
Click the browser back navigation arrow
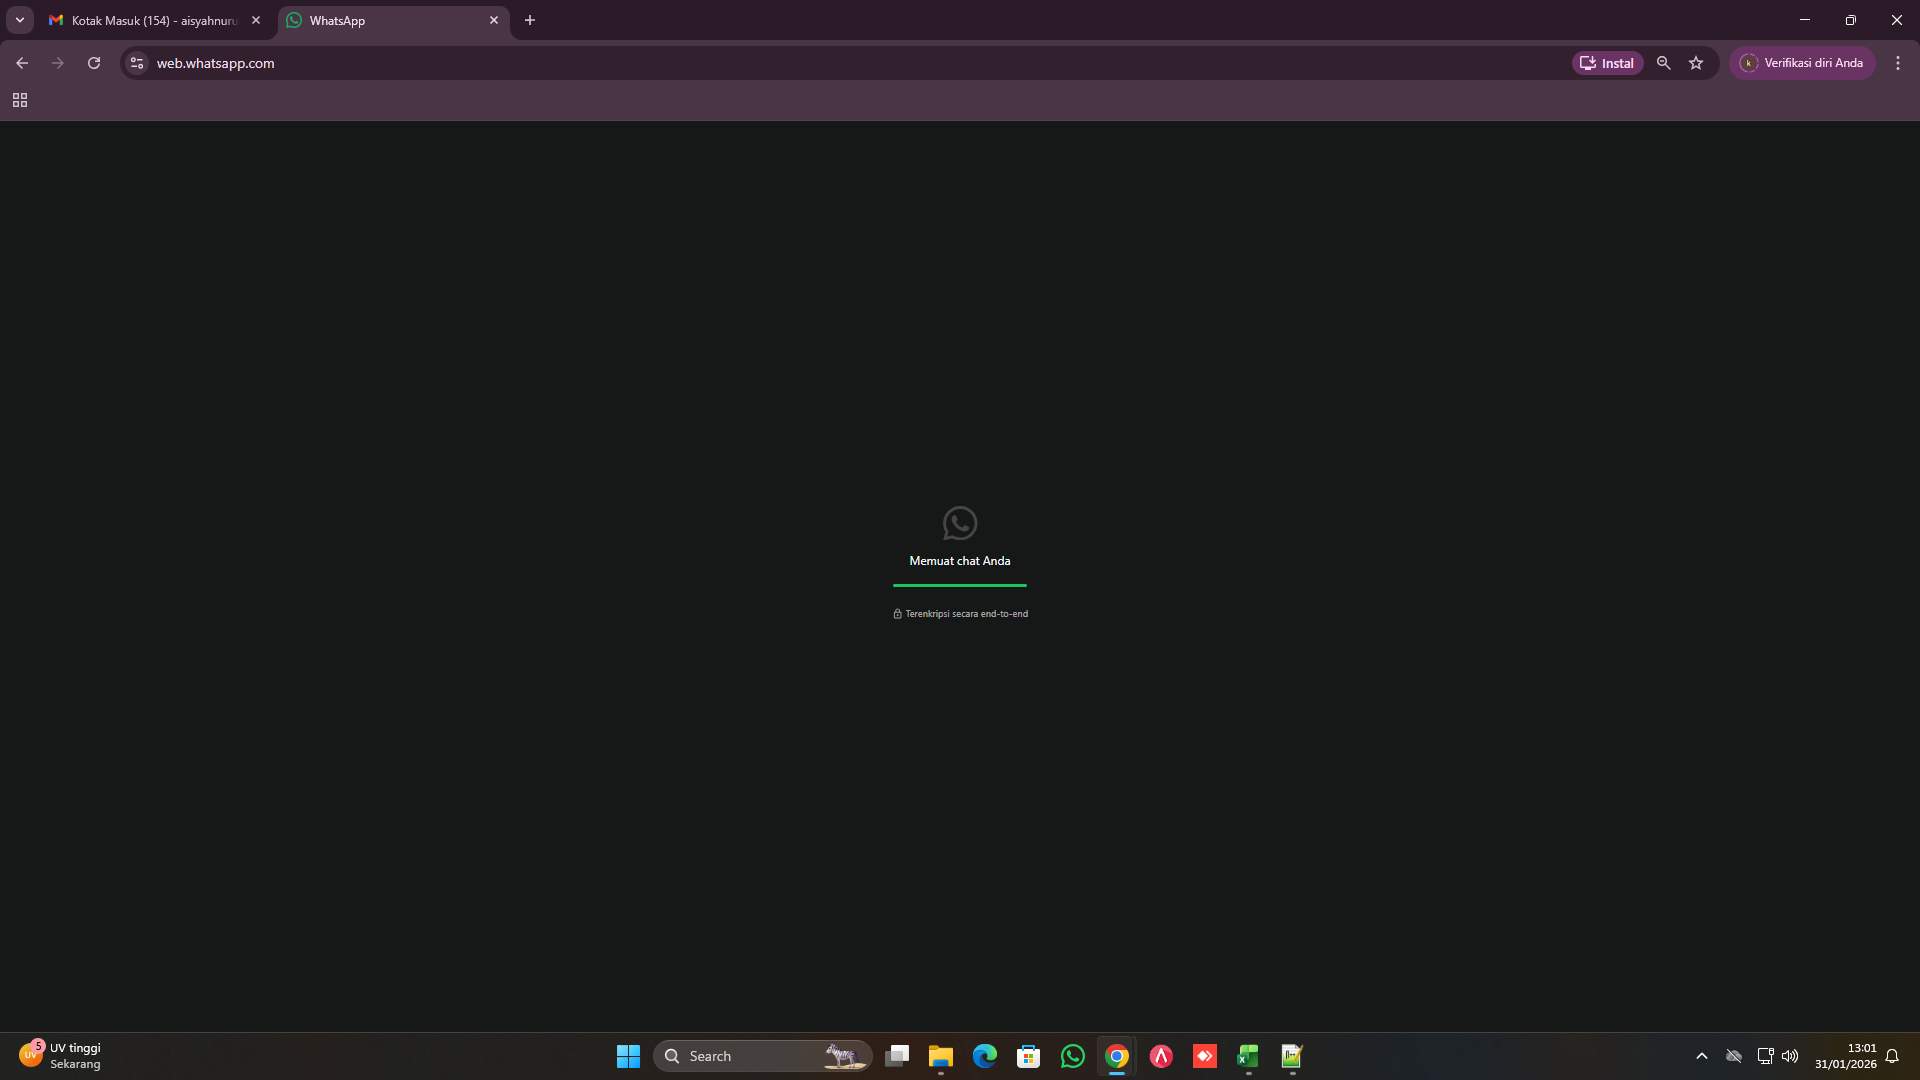pyautogui.click(x=22, y=62)
